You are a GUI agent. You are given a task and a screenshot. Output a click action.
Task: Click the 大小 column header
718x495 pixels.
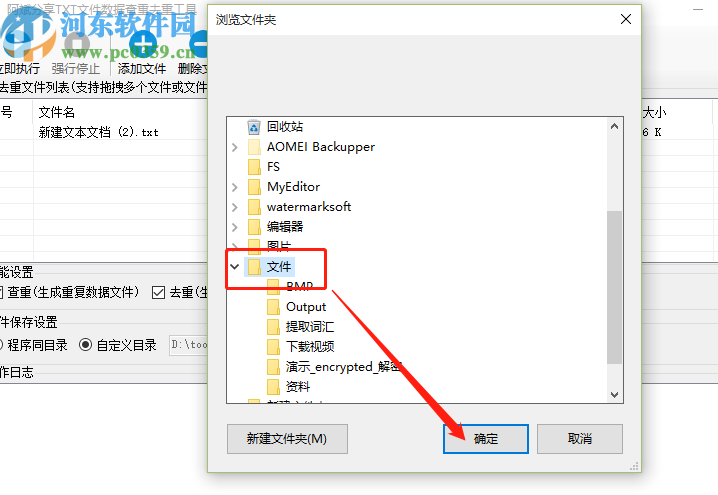pyautogui.click(x=655, y=112)
